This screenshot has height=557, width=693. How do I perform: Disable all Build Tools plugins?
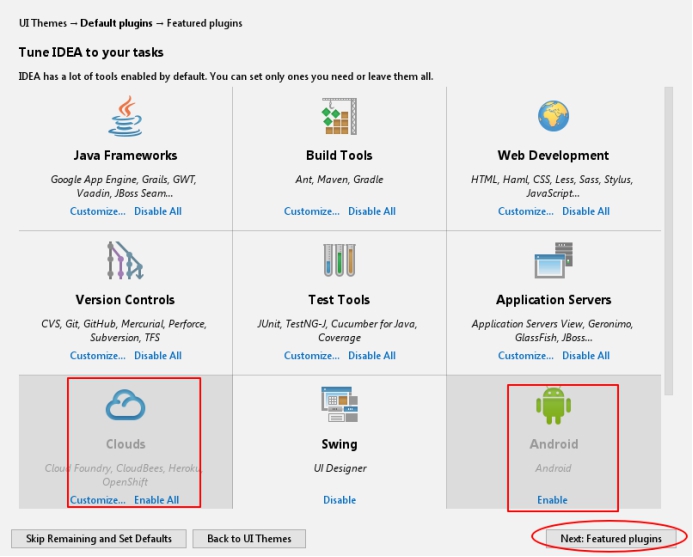point(372,211)
